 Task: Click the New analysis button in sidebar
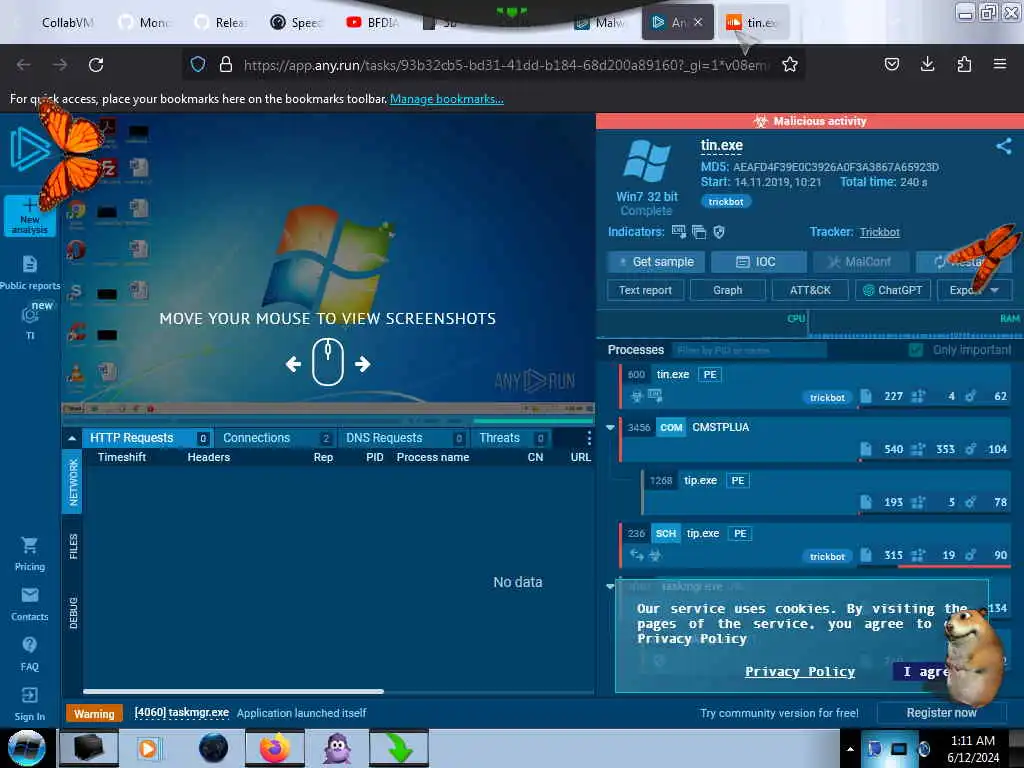pos(29,216)
